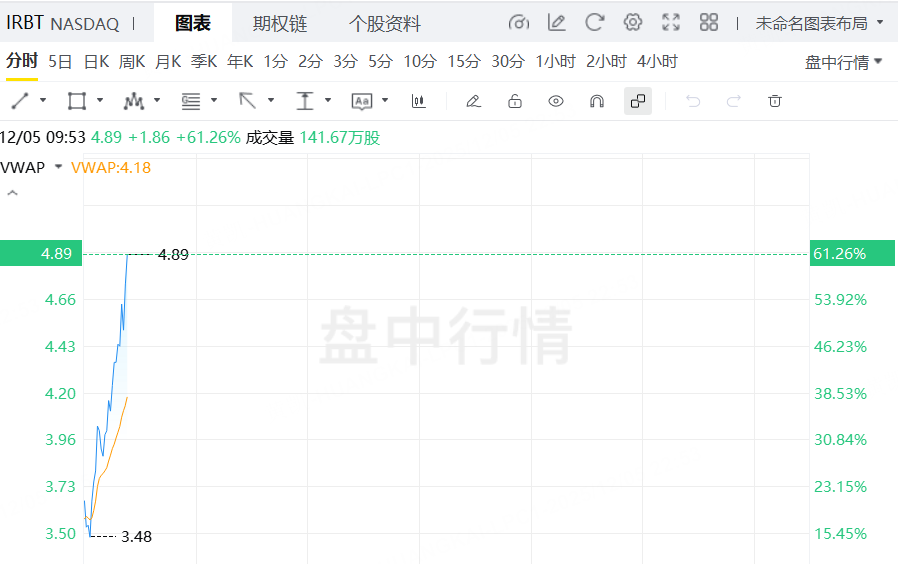Select the Fibonacci lines tool
This screenshot has height=564, width=898.
point(191,101)
